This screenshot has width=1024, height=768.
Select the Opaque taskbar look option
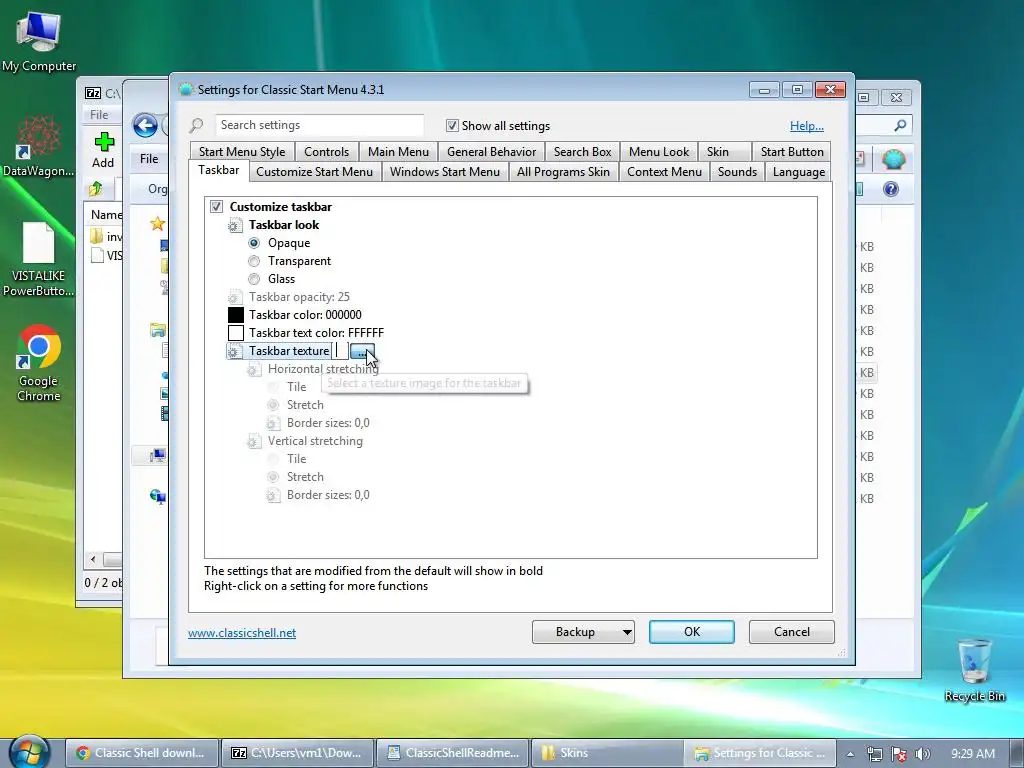pyautogui.click(x=254, y=243)
